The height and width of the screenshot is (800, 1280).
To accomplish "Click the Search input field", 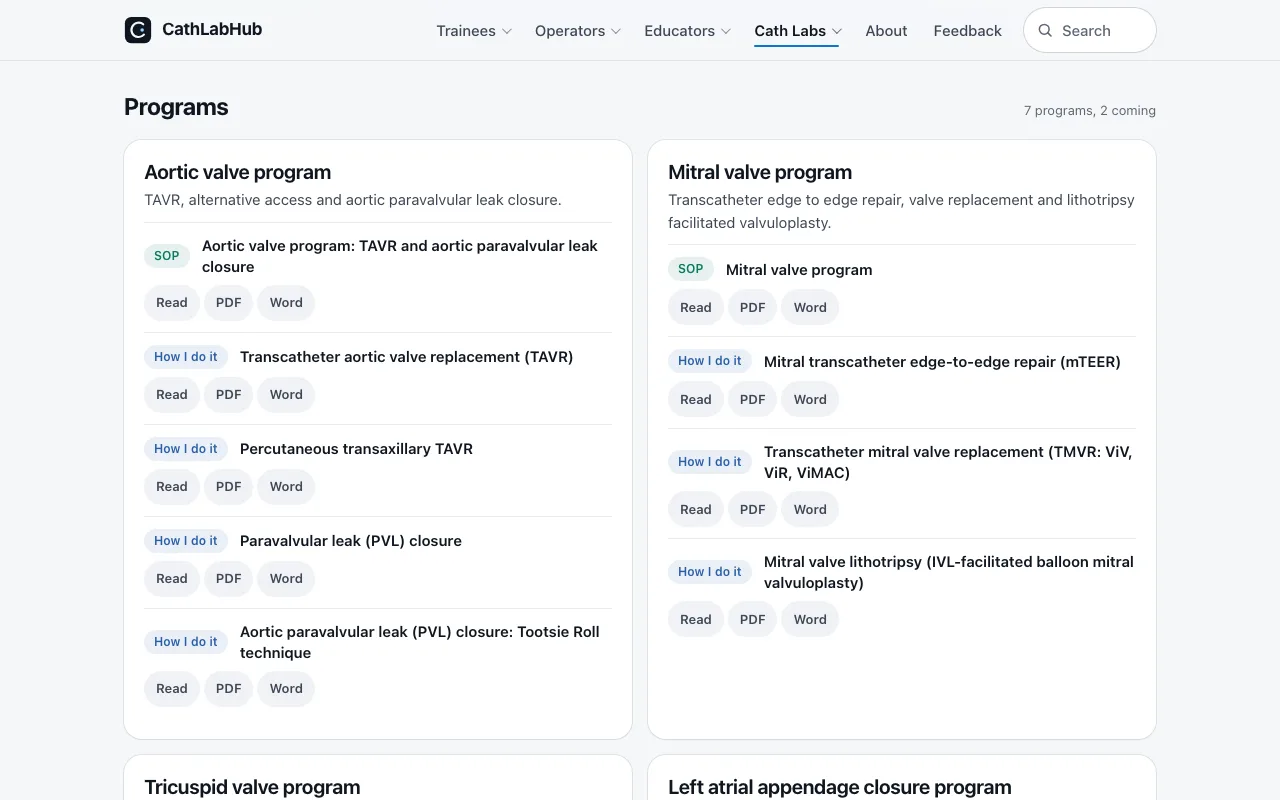I will click(1090, 30).
